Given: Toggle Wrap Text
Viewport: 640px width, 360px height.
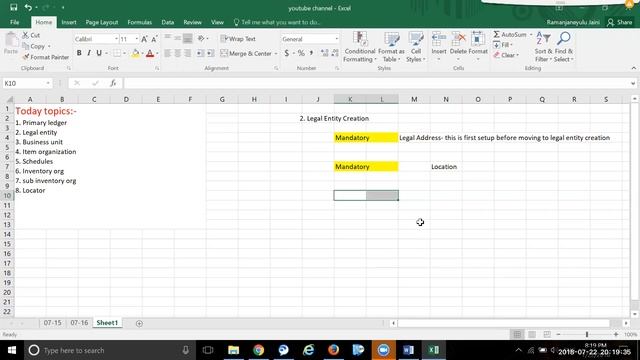Looking at the screenshot, I should pos(238,39).
